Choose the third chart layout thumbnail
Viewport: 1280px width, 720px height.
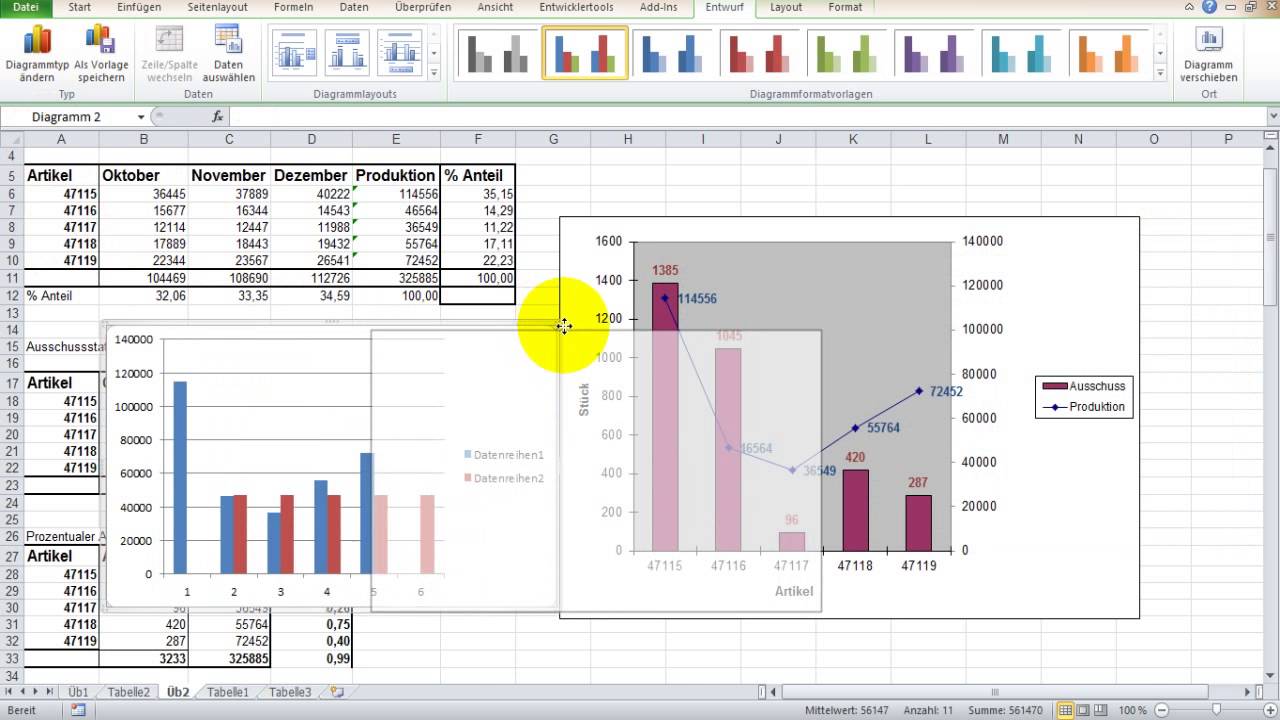tap(400, 53)
